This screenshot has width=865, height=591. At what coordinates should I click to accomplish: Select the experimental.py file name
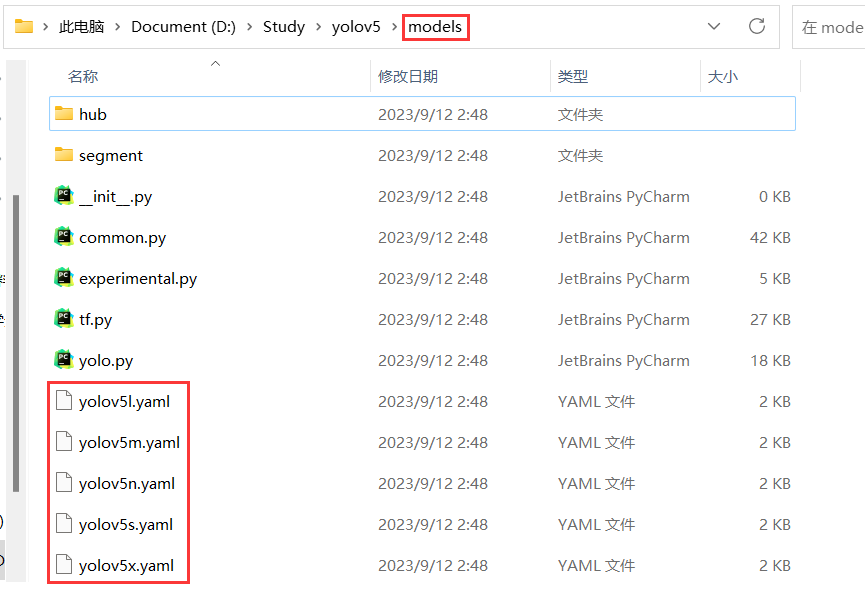tap(138, 279)
